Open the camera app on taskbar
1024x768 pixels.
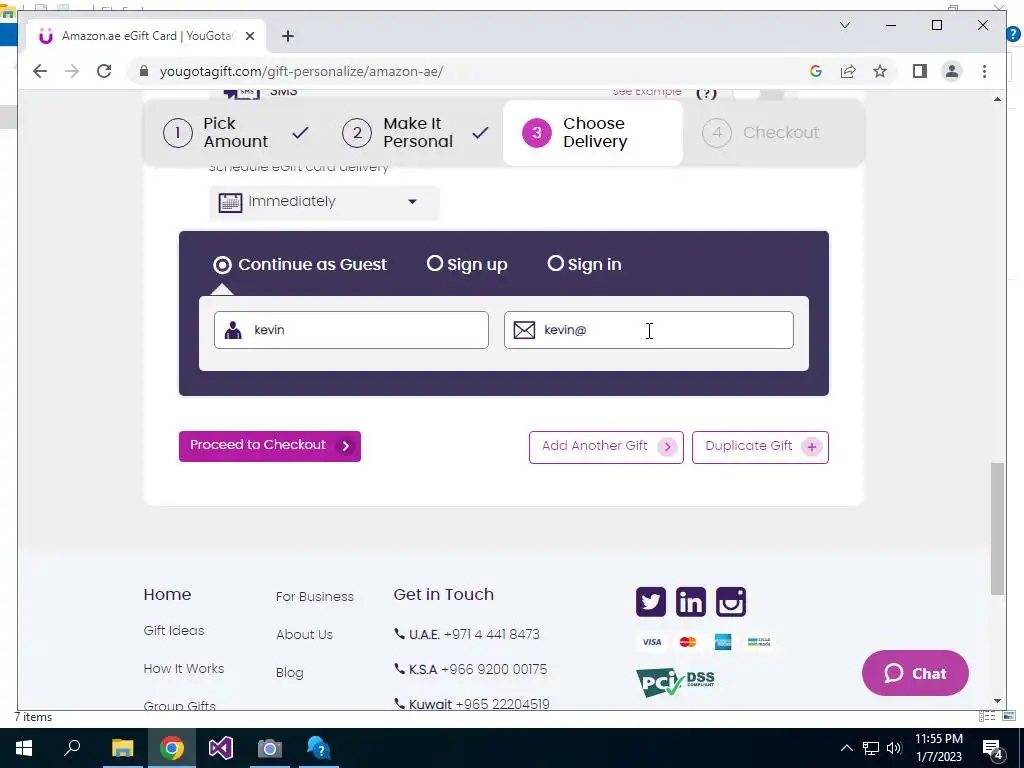point(270,748)
